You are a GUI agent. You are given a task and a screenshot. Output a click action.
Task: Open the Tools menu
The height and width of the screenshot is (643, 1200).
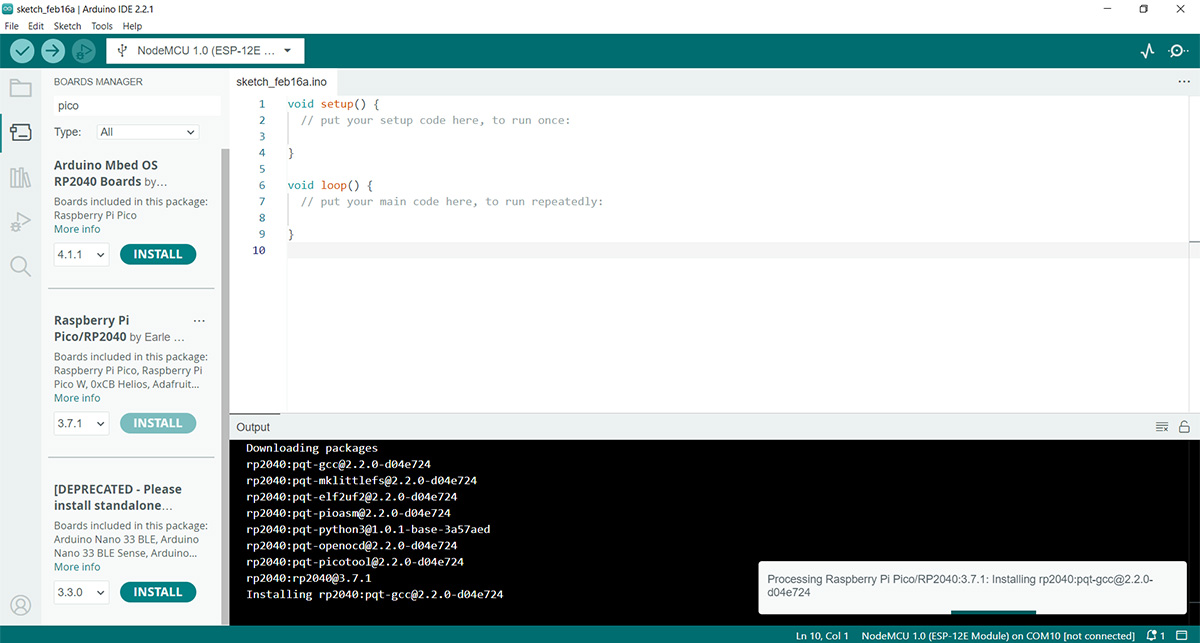(x=102, y=26)
